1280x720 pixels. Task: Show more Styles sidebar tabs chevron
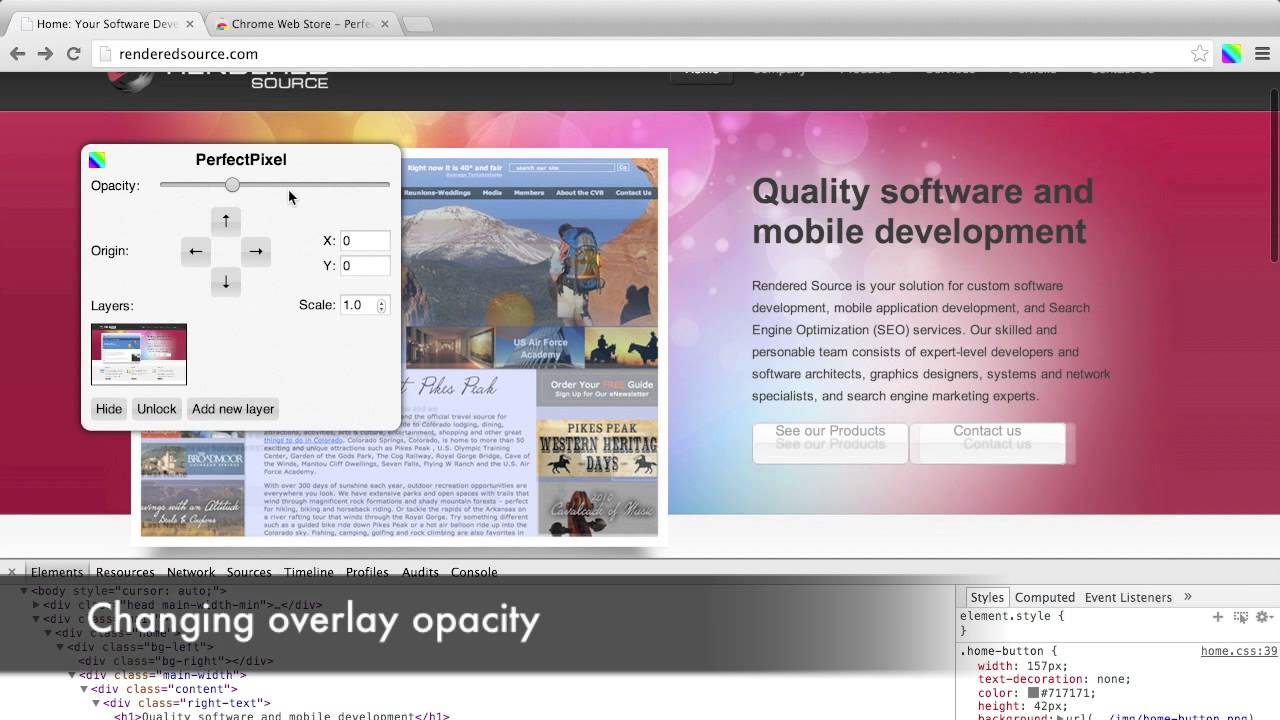(1188, 597)
